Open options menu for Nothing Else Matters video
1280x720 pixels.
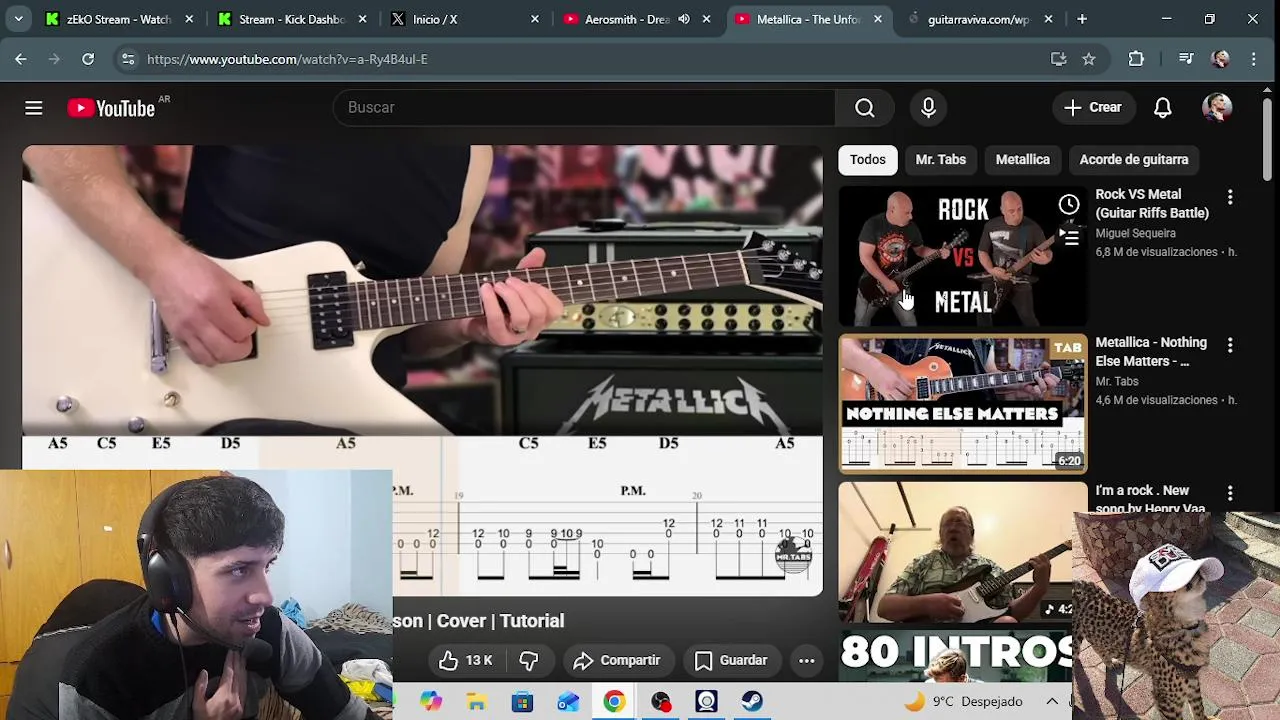coord(1230,345)
